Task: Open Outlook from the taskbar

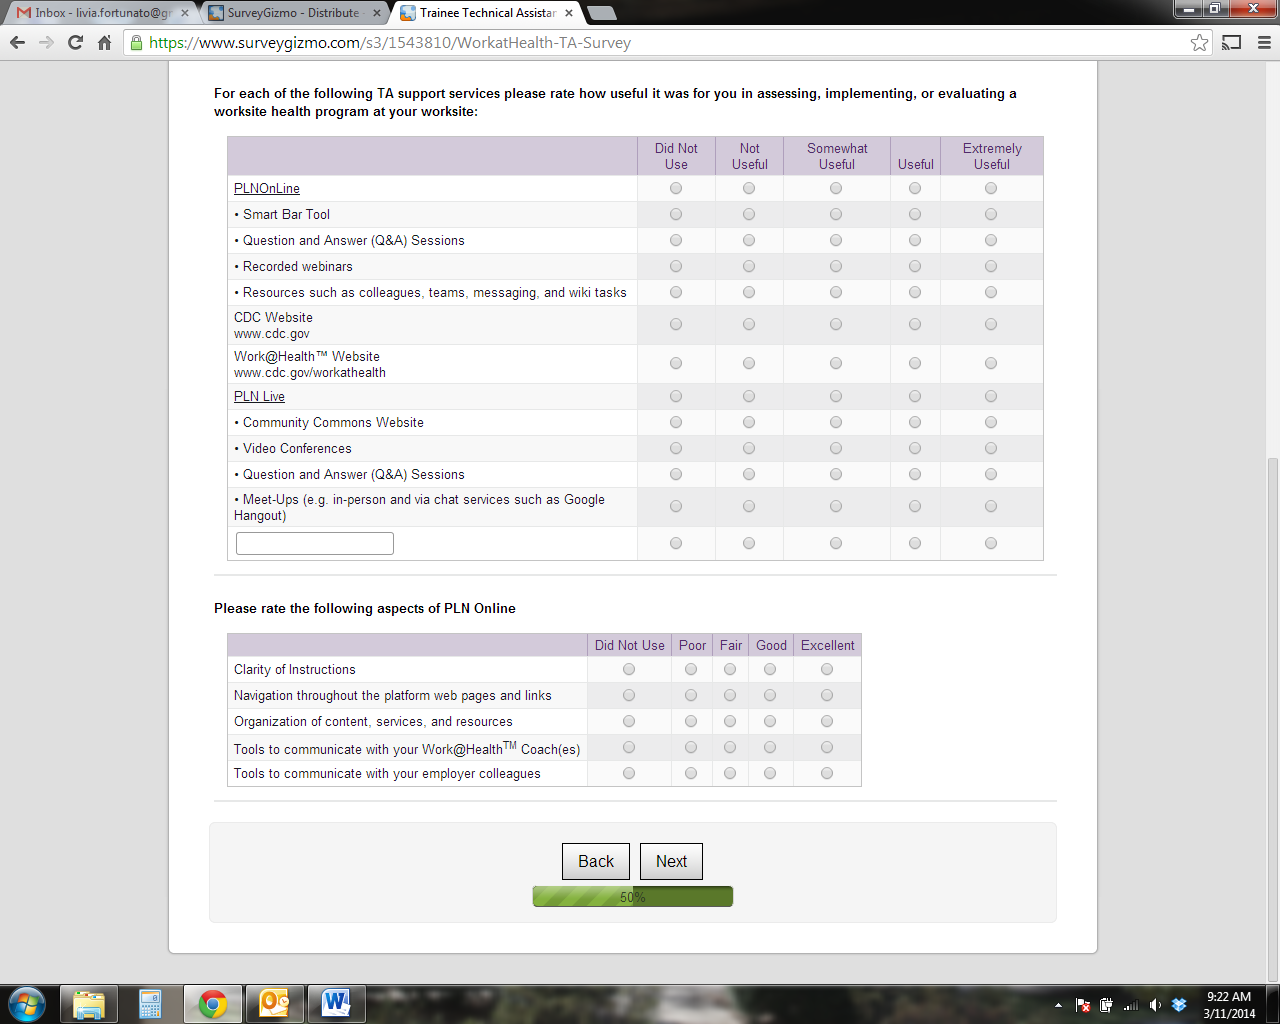Action: click(274, 1004)
